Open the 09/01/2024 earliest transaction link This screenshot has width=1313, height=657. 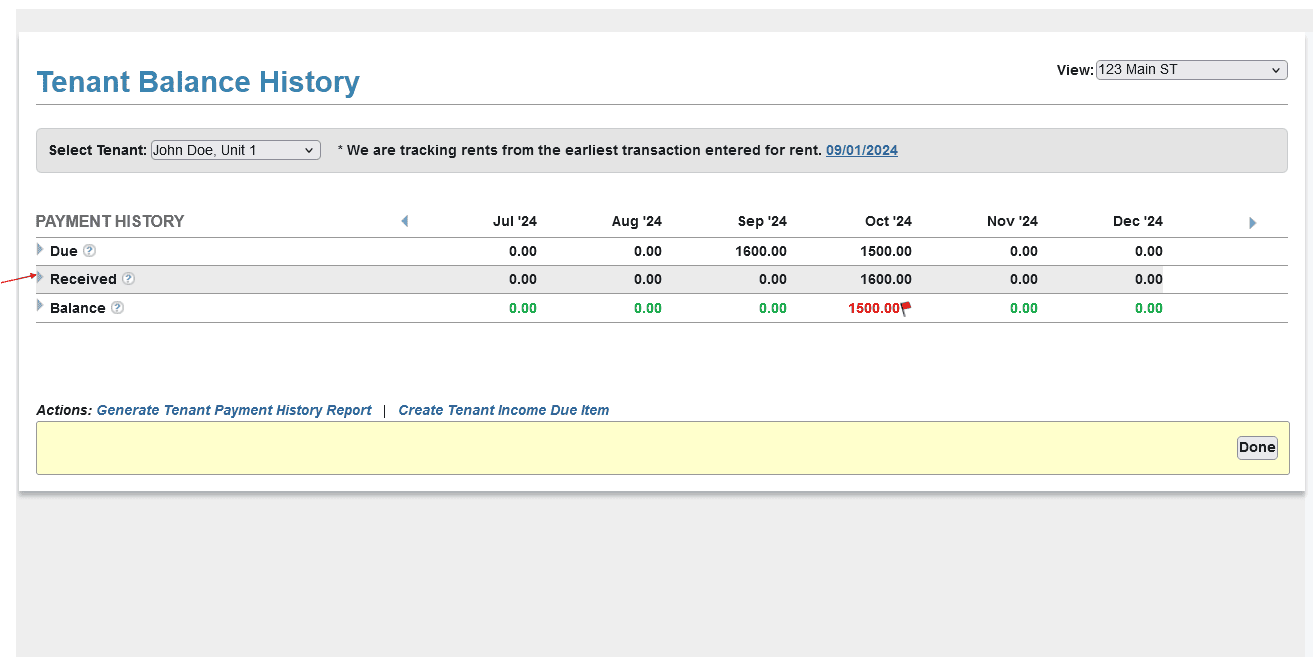(x=861, y=150)
